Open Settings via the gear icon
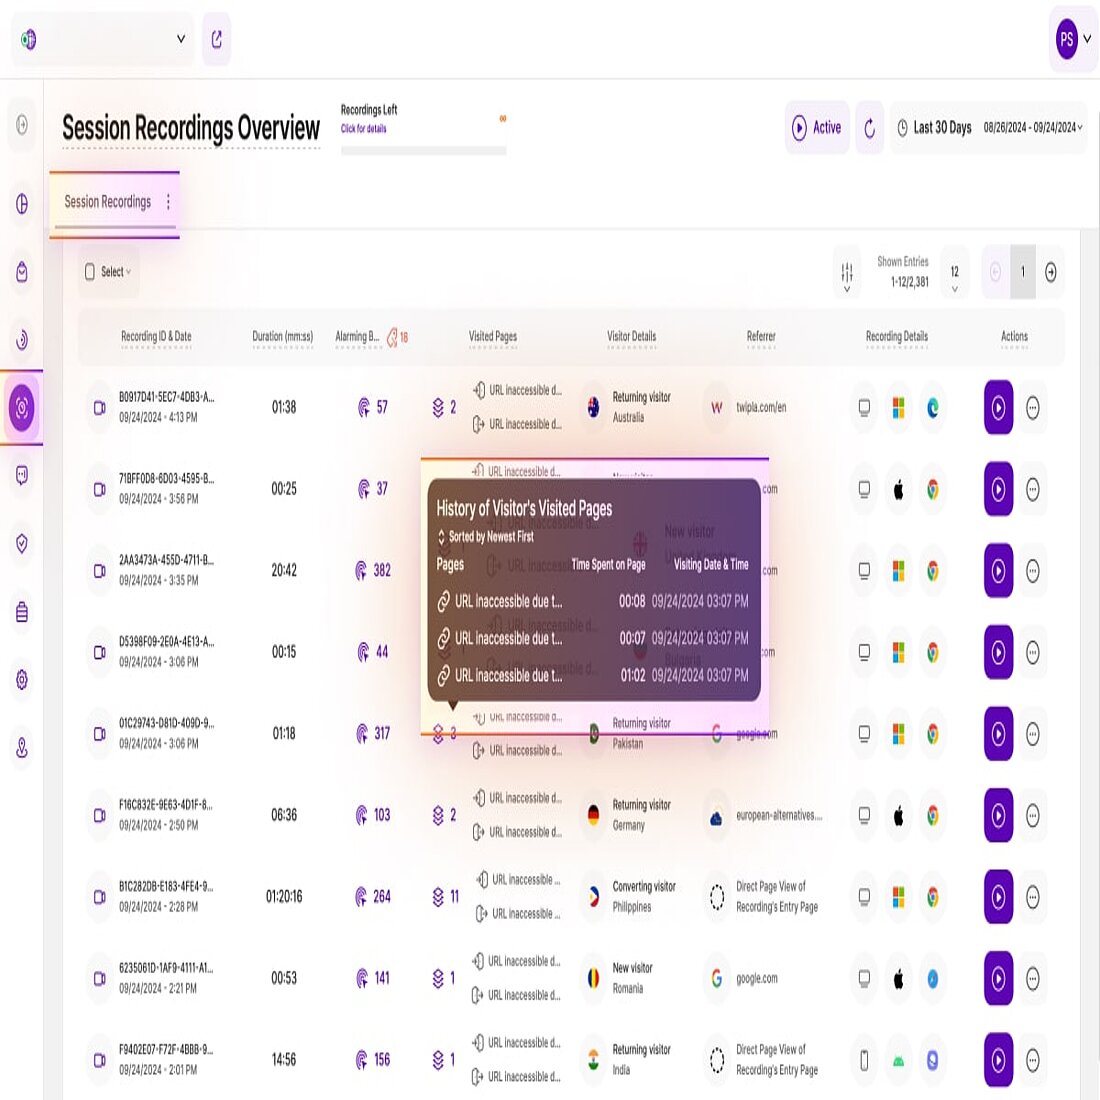 21,680
